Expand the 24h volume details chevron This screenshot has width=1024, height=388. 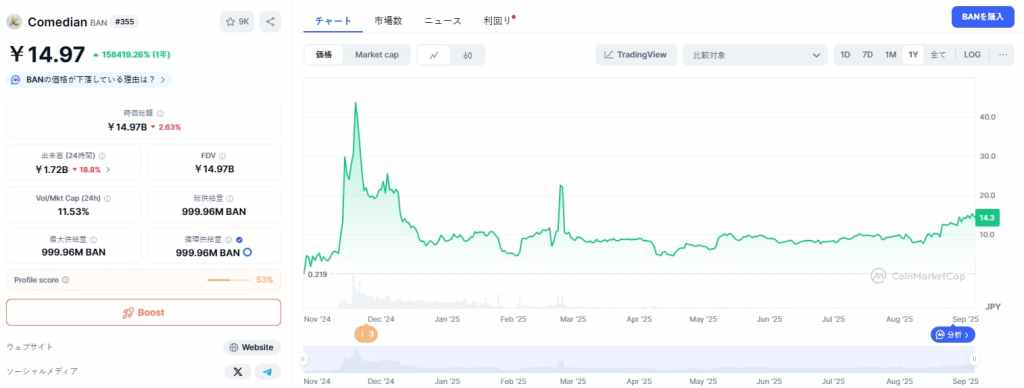(x=108, y=170)
